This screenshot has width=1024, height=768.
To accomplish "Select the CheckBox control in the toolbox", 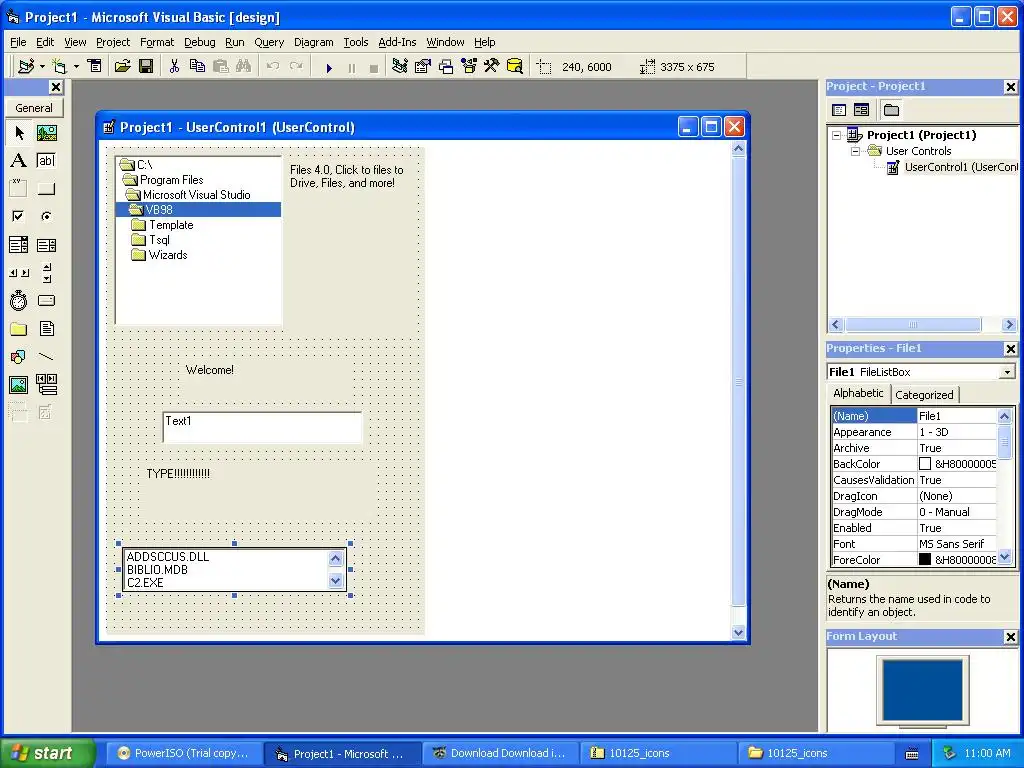I will pyautogui.click(x=19, y=216).
